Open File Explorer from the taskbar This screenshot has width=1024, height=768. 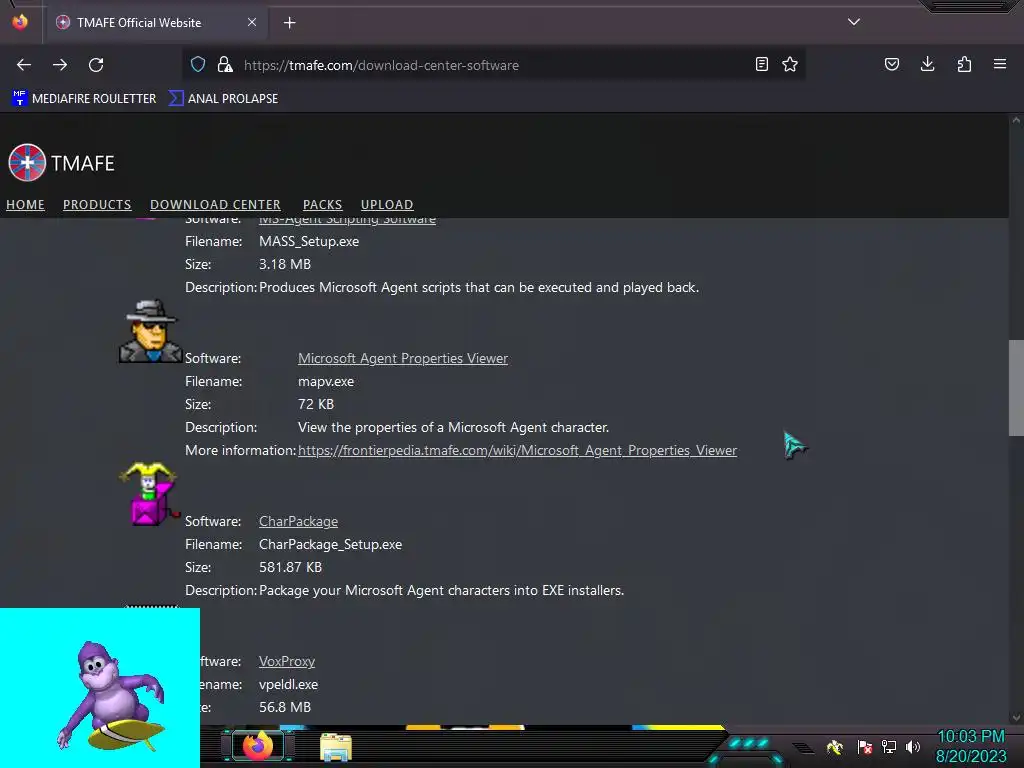point(336,747)
